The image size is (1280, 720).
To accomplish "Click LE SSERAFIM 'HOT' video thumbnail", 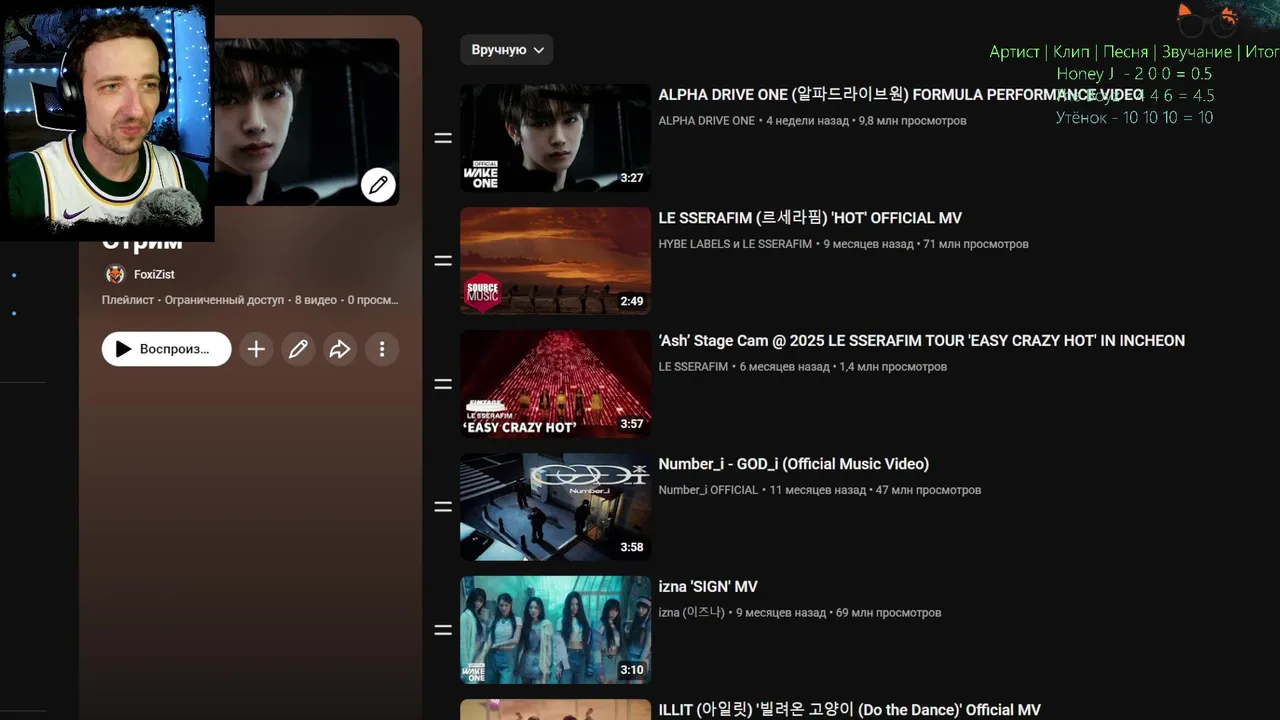I will [x=555, y=261].
